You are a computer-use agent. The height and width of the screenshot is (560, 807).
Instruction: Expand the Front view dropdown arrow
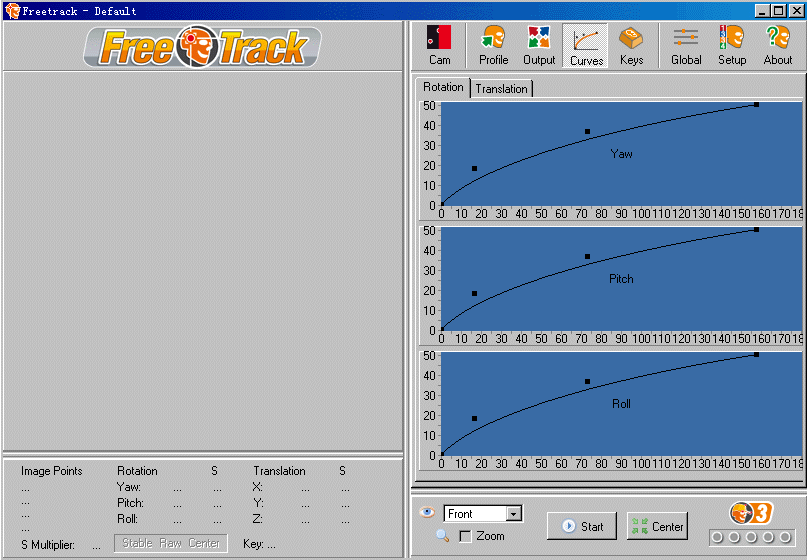[513, 514]
